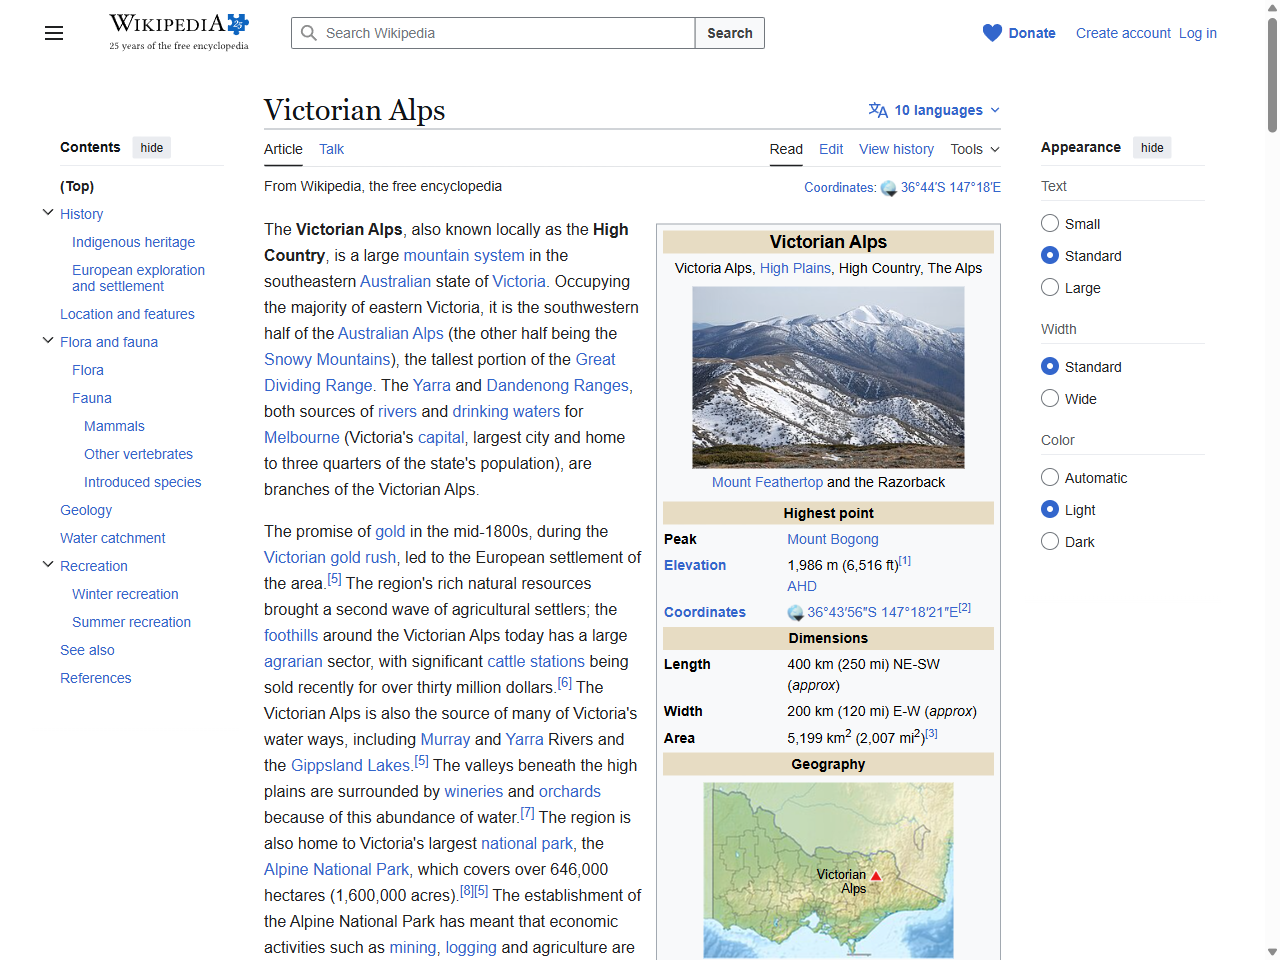This screenshot has width=1280, height=960.
Task: Open the Alpine National Park link
Action: [336, 869]
